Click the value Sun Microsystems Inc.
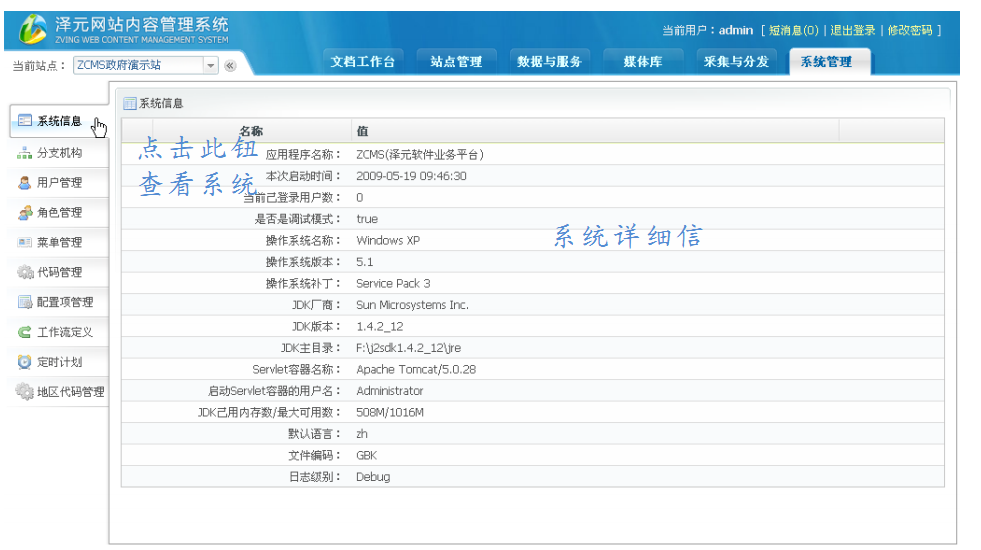 412,305
